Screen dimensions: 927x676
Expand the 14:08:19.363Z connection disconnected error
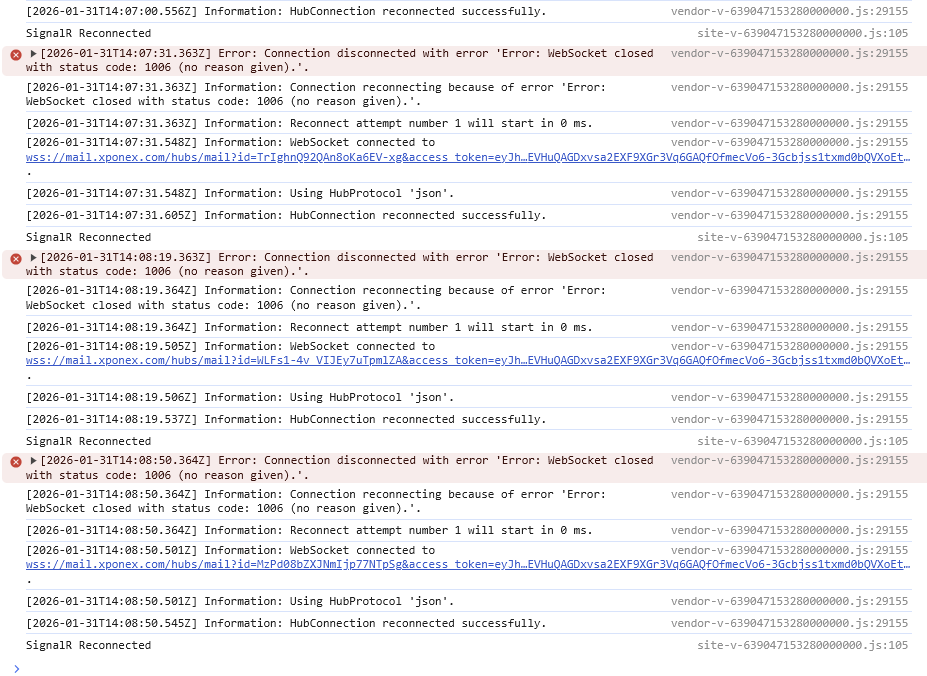34,257
